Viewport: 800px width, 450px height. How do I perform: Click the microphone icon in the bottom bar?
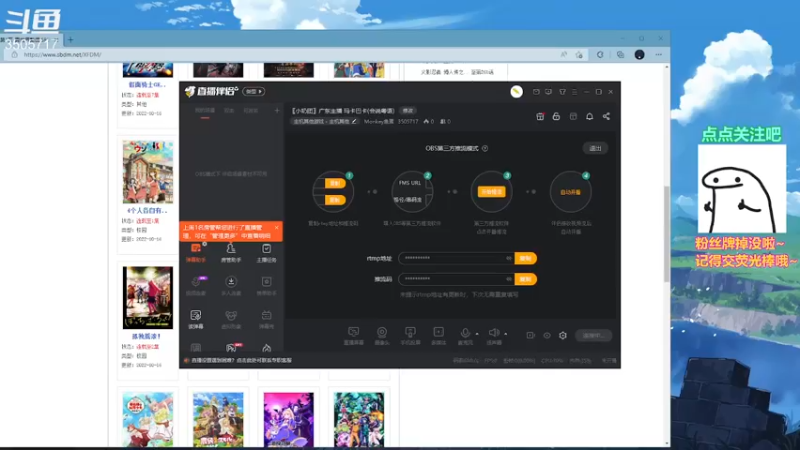465,334
